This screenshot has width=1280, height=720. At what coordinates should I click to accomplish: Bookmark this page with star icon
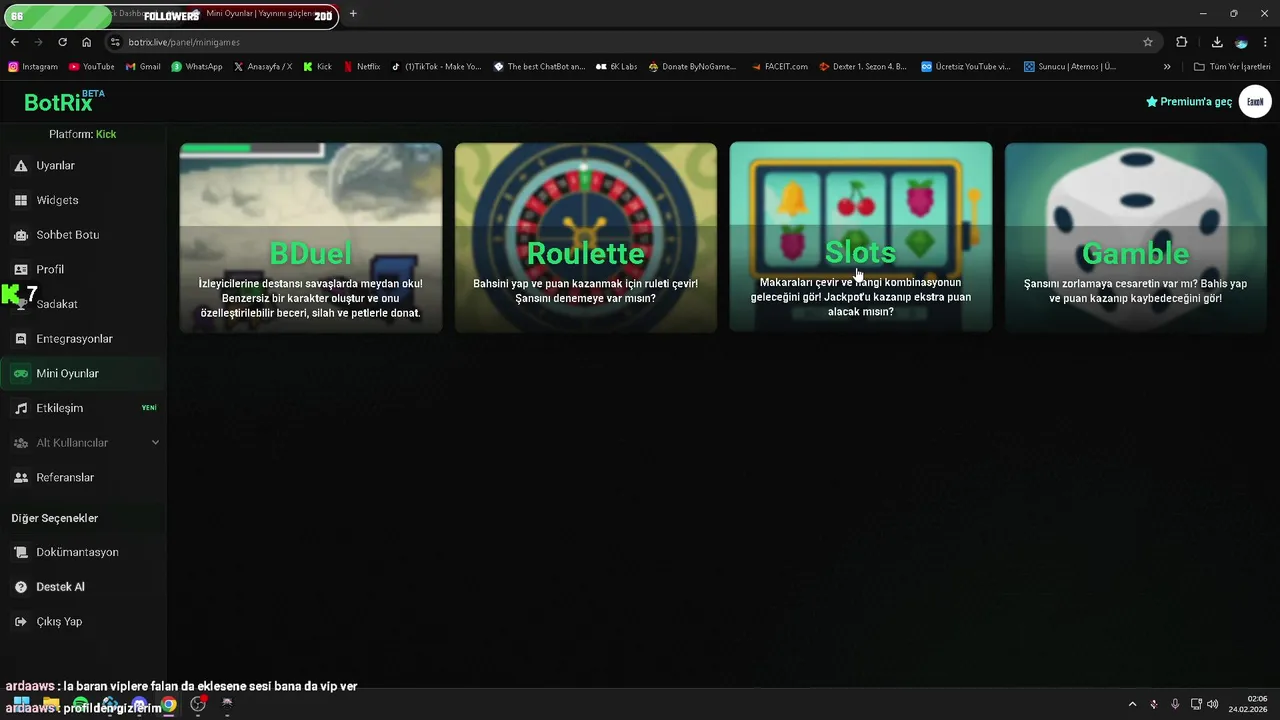coord(1148,42)
